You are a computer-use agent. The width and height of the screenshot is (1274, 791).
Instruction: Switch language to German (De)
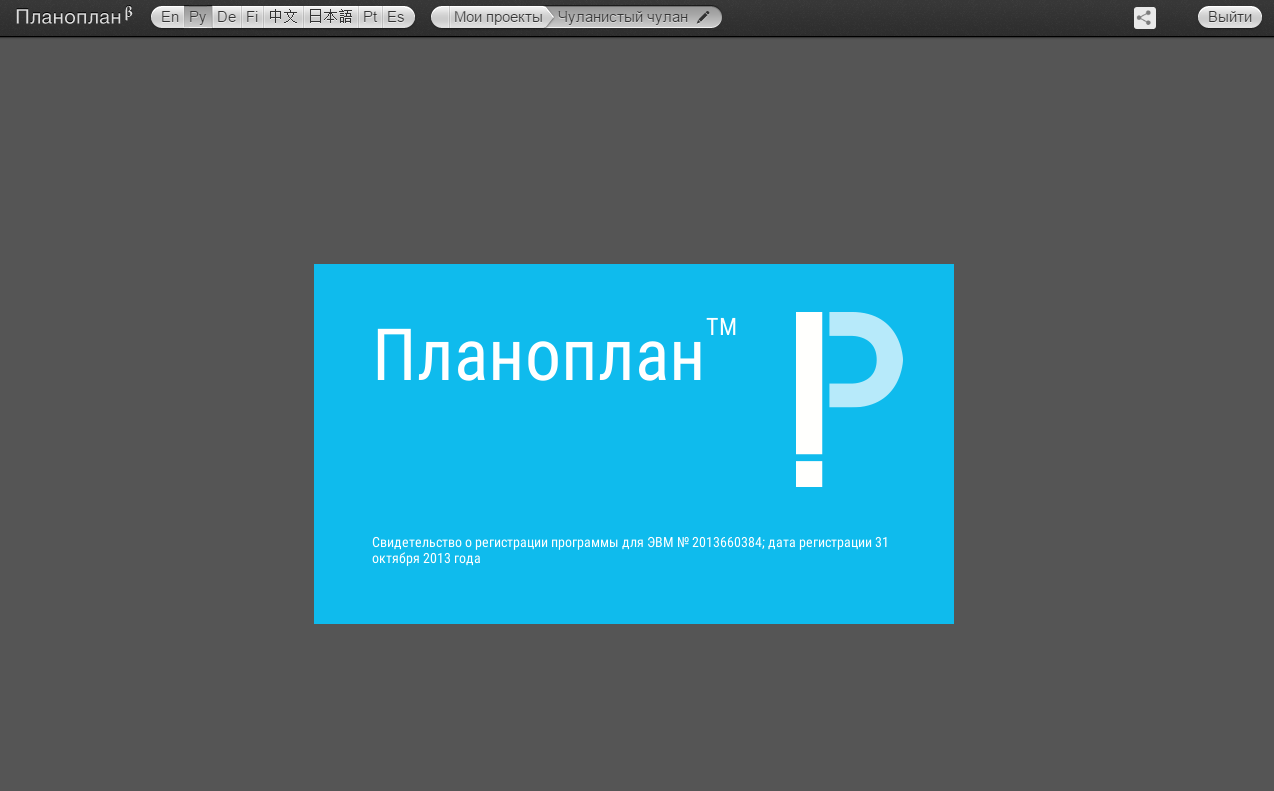227,17
